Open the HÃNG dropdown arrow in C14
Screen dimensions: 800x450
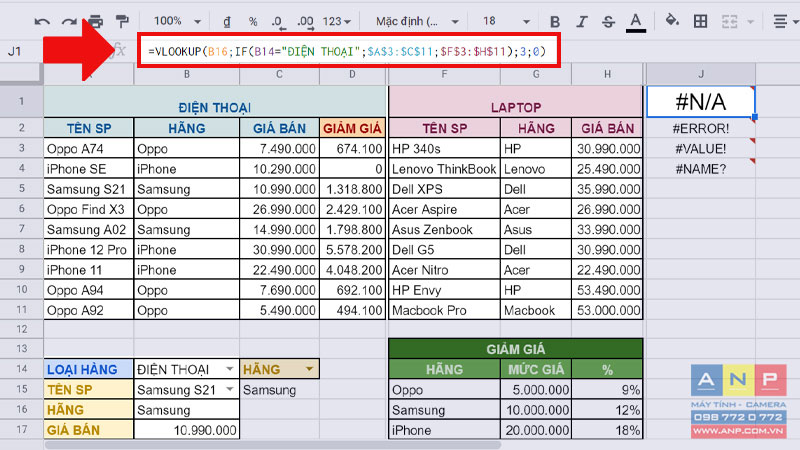(309, 369)
